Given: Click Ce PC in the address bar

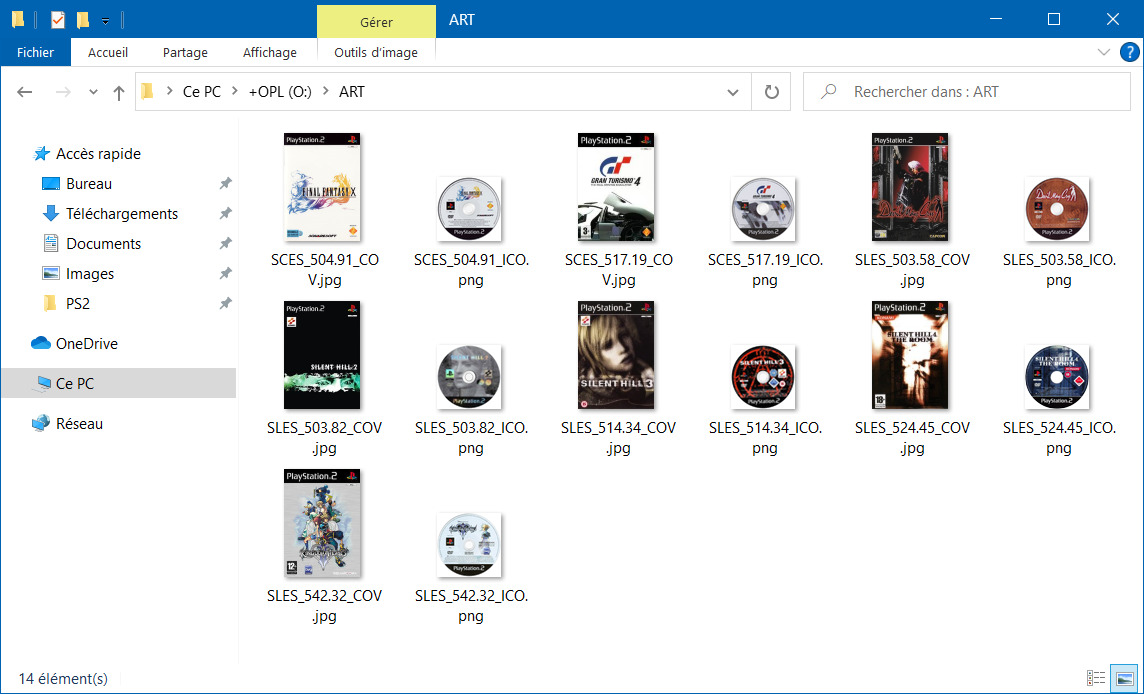Looking at the screenshot, I should click(x=201, y=92).
